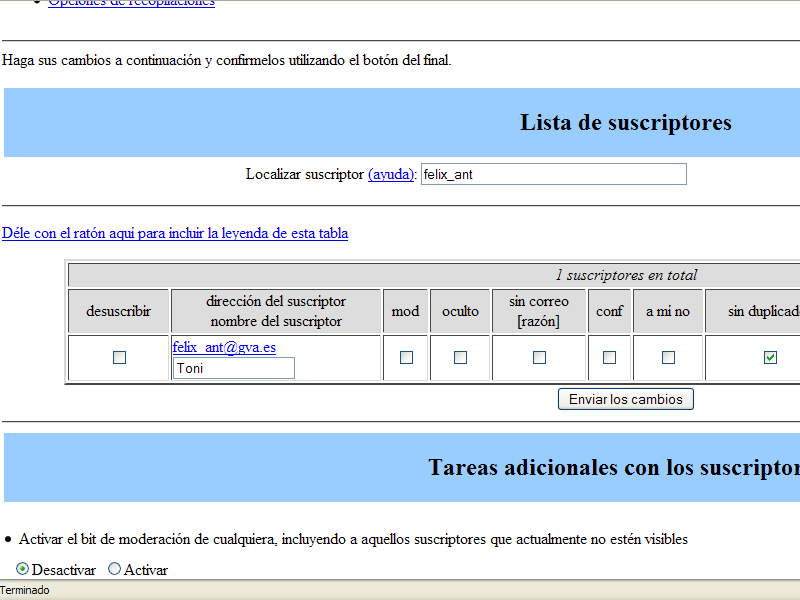Click the 'Terminado' status bar text
Image resolution: width=800 pixels, height=600 pixels.
[x=25, y=591]
